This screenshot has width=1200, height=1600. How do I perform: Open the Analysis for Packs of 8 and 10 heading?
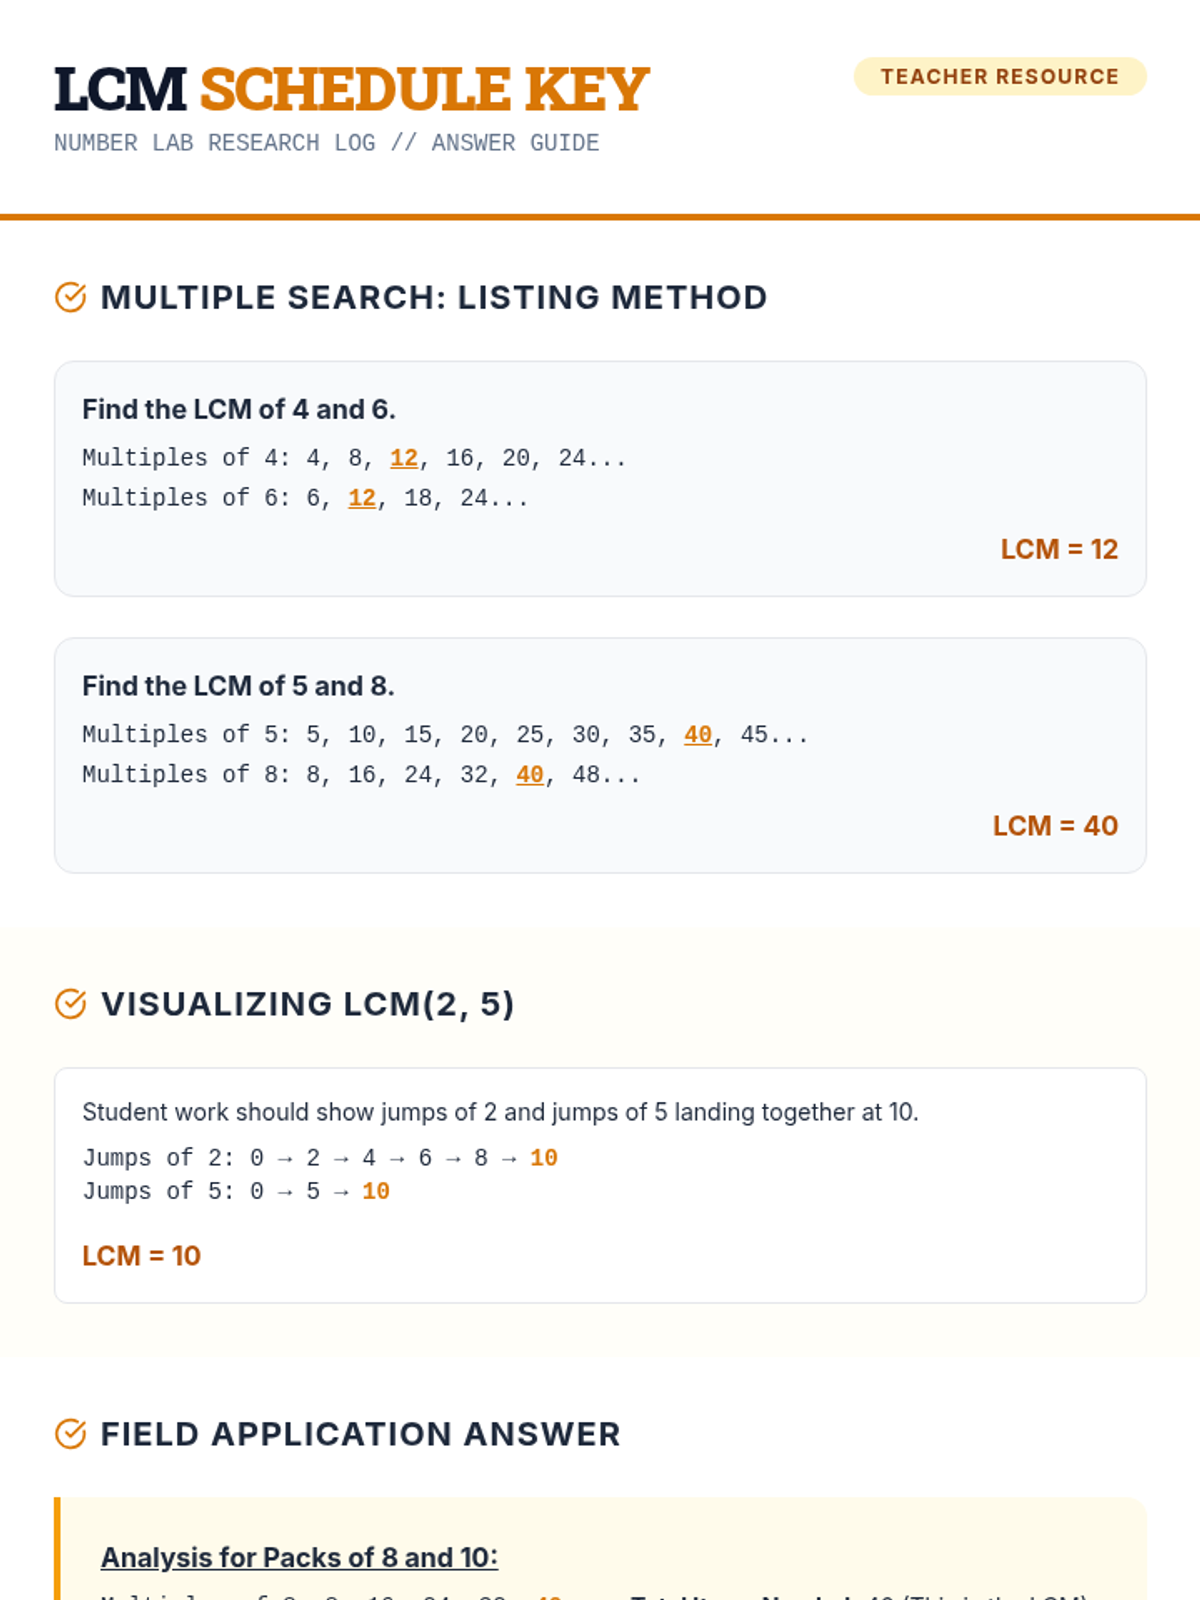[299, 1557]
